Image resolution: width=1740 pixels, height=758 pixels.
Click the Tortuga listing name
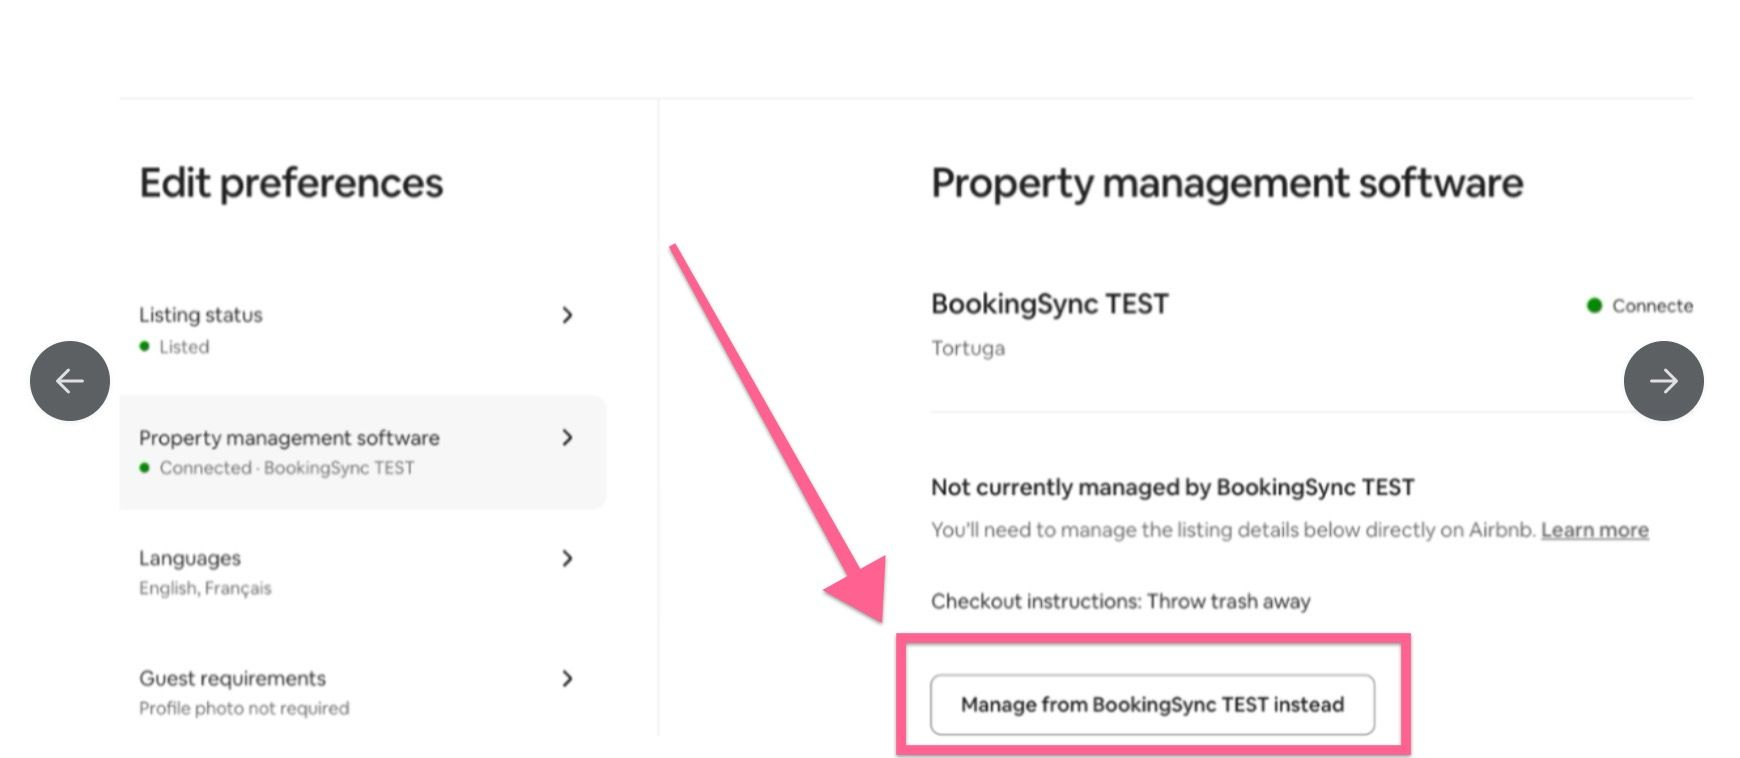tap(967, 348)
